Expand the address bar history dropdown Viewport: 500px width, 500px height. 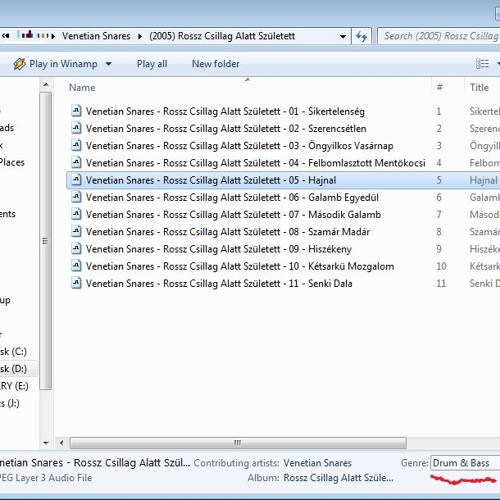pos(343,36)
